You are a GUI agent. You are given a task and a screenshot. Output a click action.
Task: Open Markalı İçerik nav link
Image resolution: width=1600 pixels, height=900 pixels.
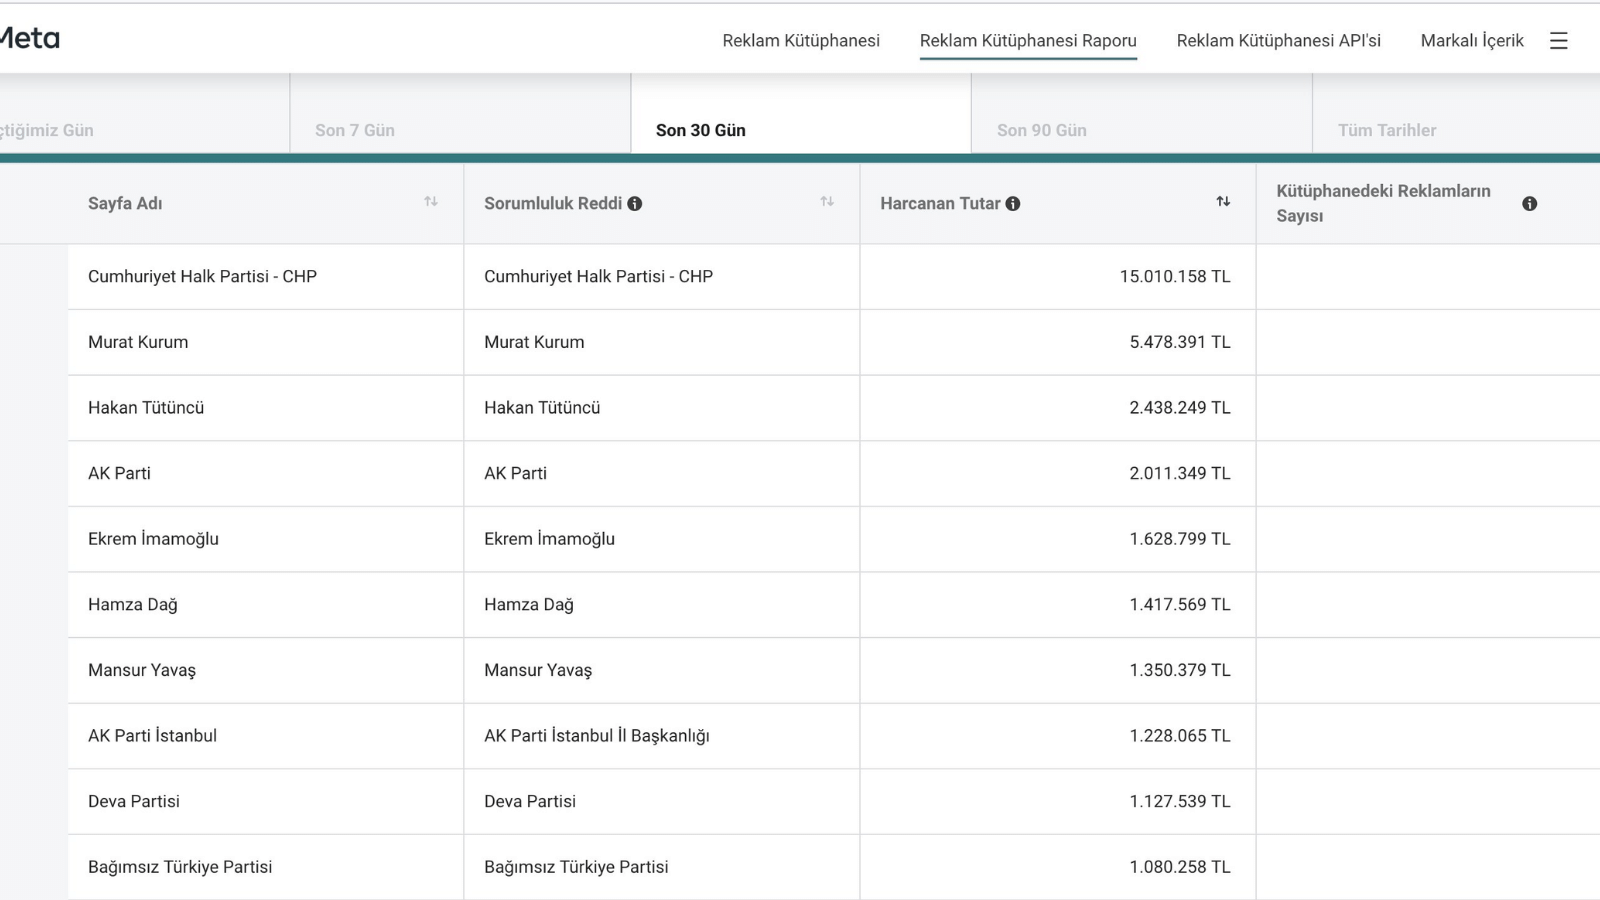(x=1472, y=41)
